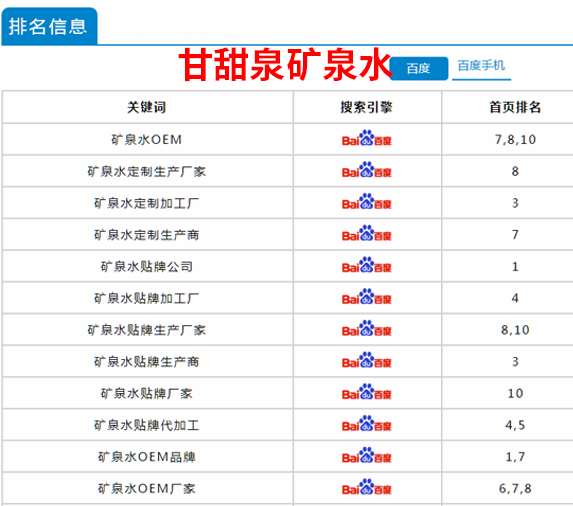Click the 关键词 column header
This screenshot has width=573, height=506.
[x=147, y=107]
